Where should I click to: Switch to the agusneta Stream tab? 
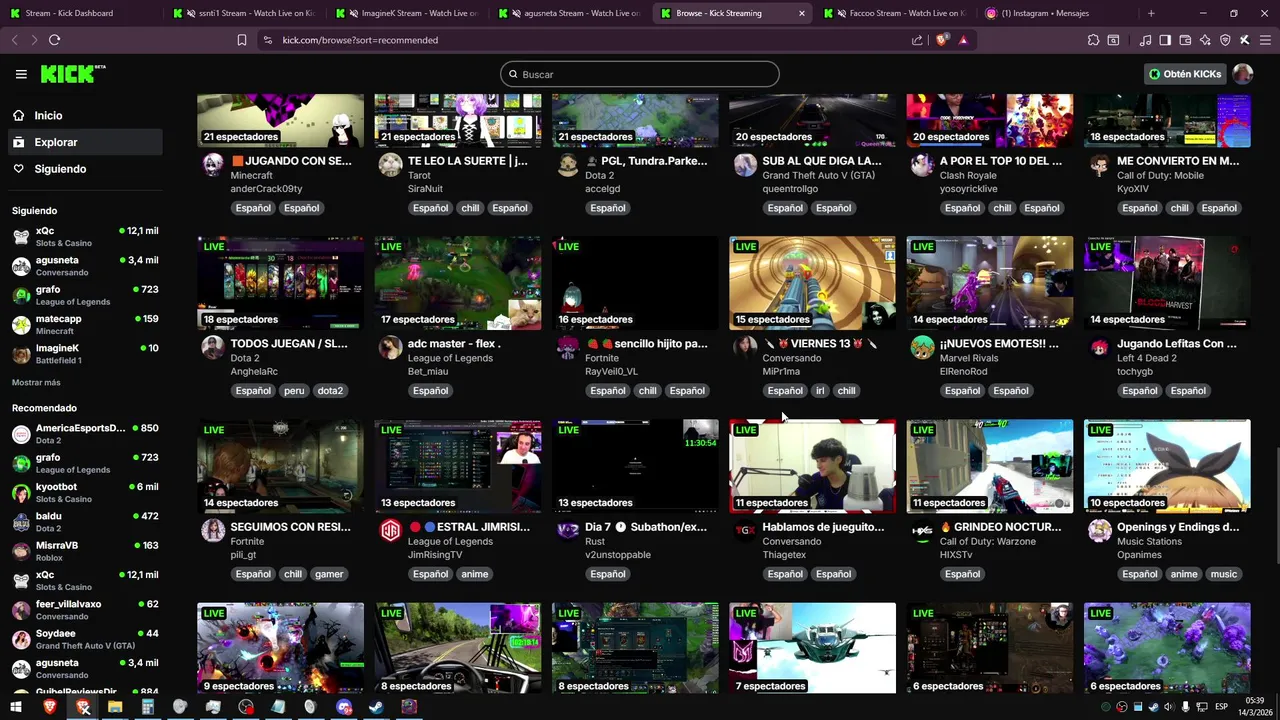tap(571, 13)
